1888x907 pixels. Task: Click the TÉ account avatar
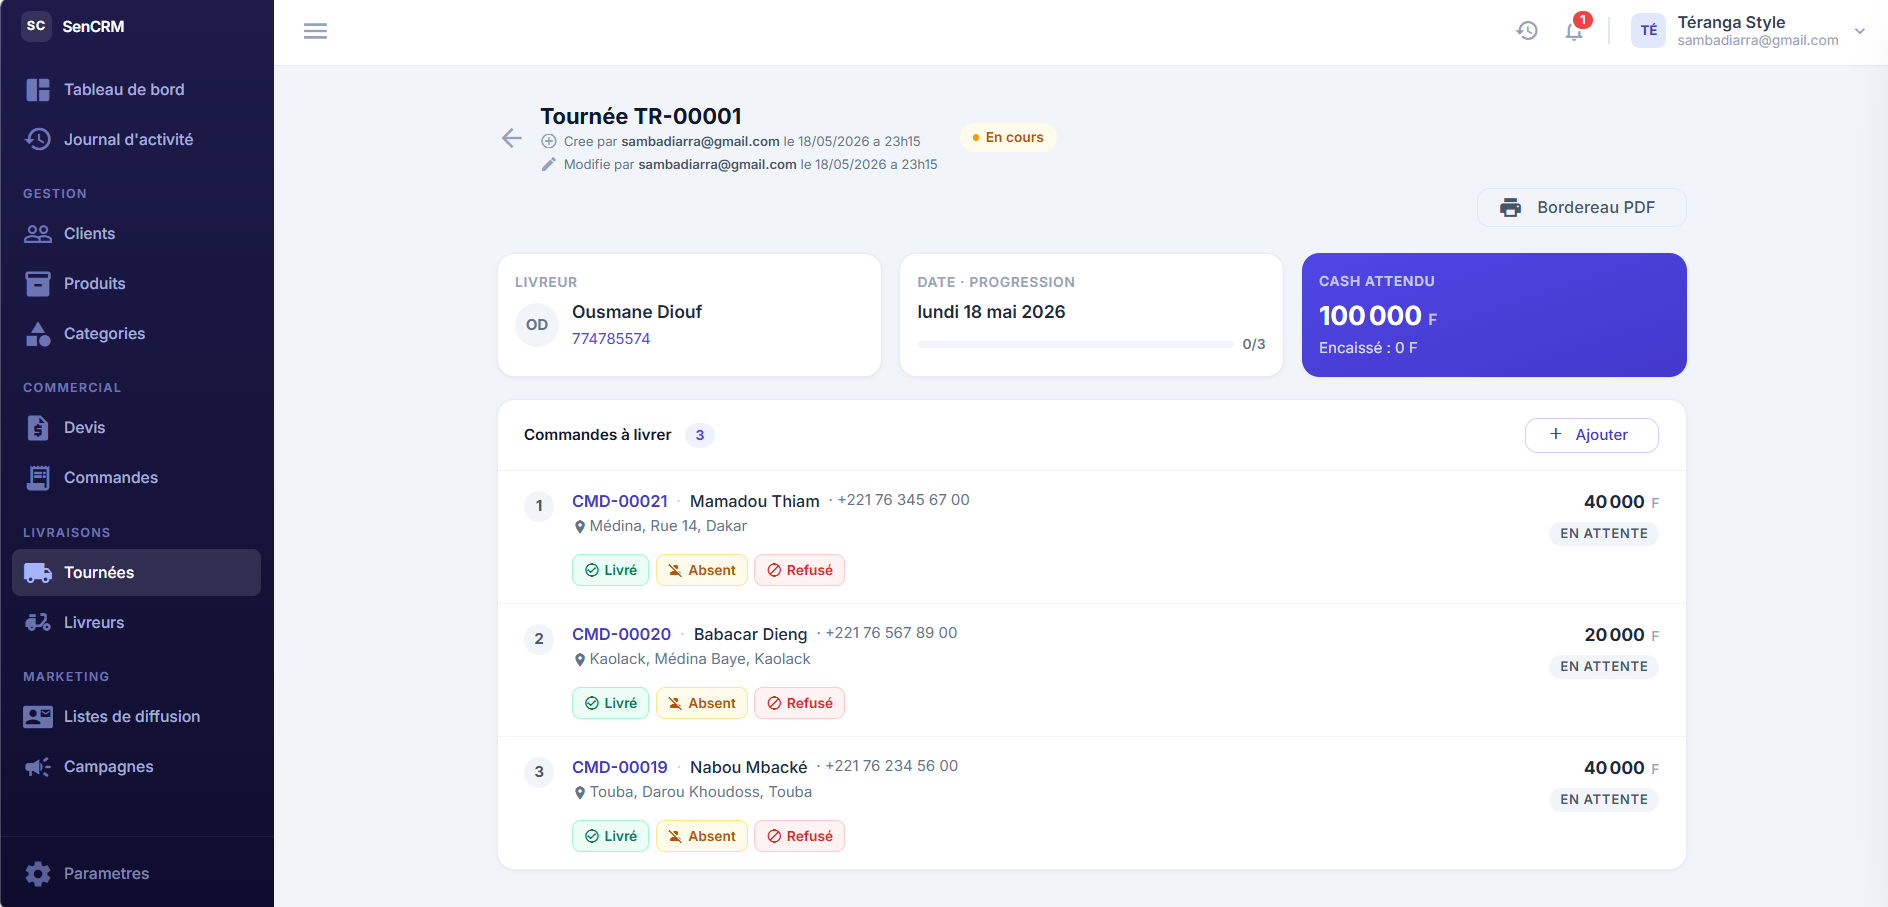click(1648, 31)
